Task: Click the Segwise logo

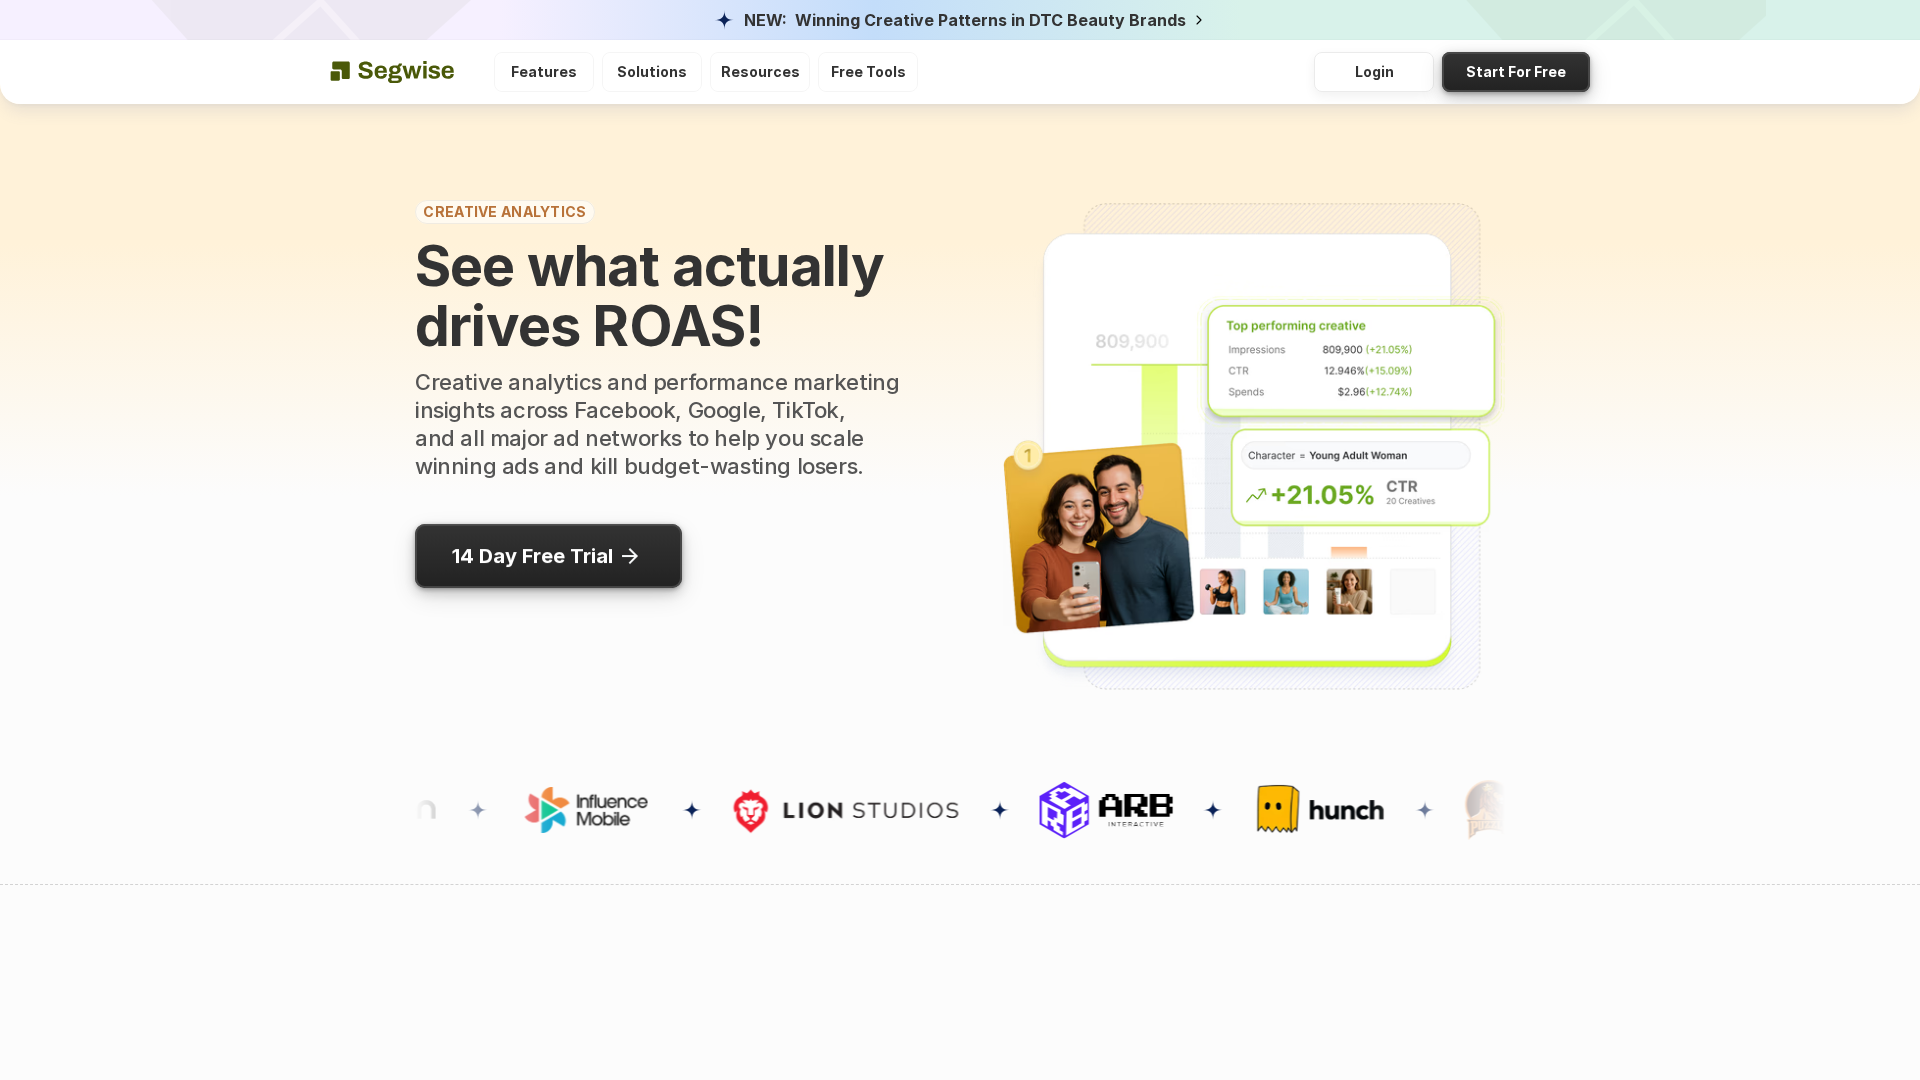Action: (x=391, y=71)
